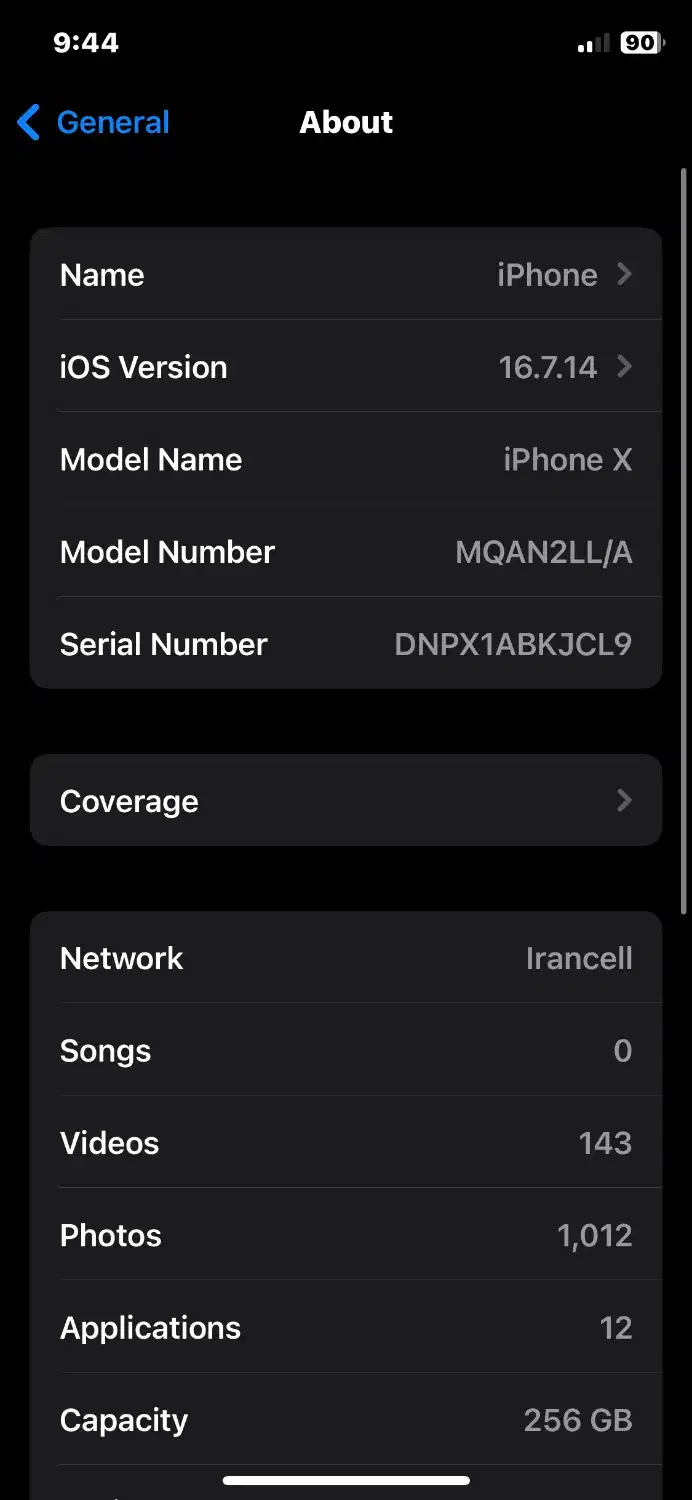Tap the Network row showing Irancell
692x1500 pixels.
[x=346, y=957]
